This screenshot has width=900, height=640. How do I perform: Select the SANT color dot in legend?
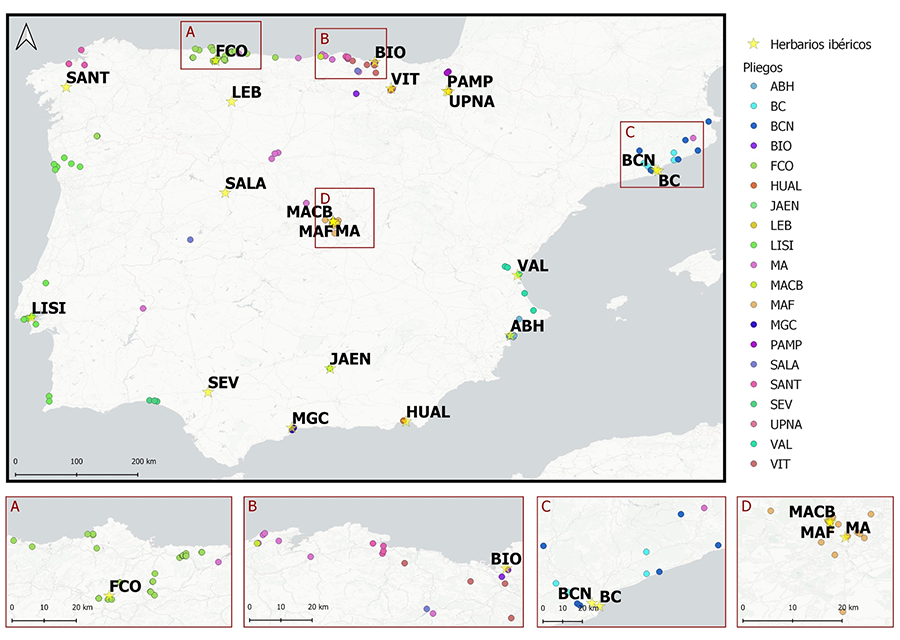tap(753, 384)
